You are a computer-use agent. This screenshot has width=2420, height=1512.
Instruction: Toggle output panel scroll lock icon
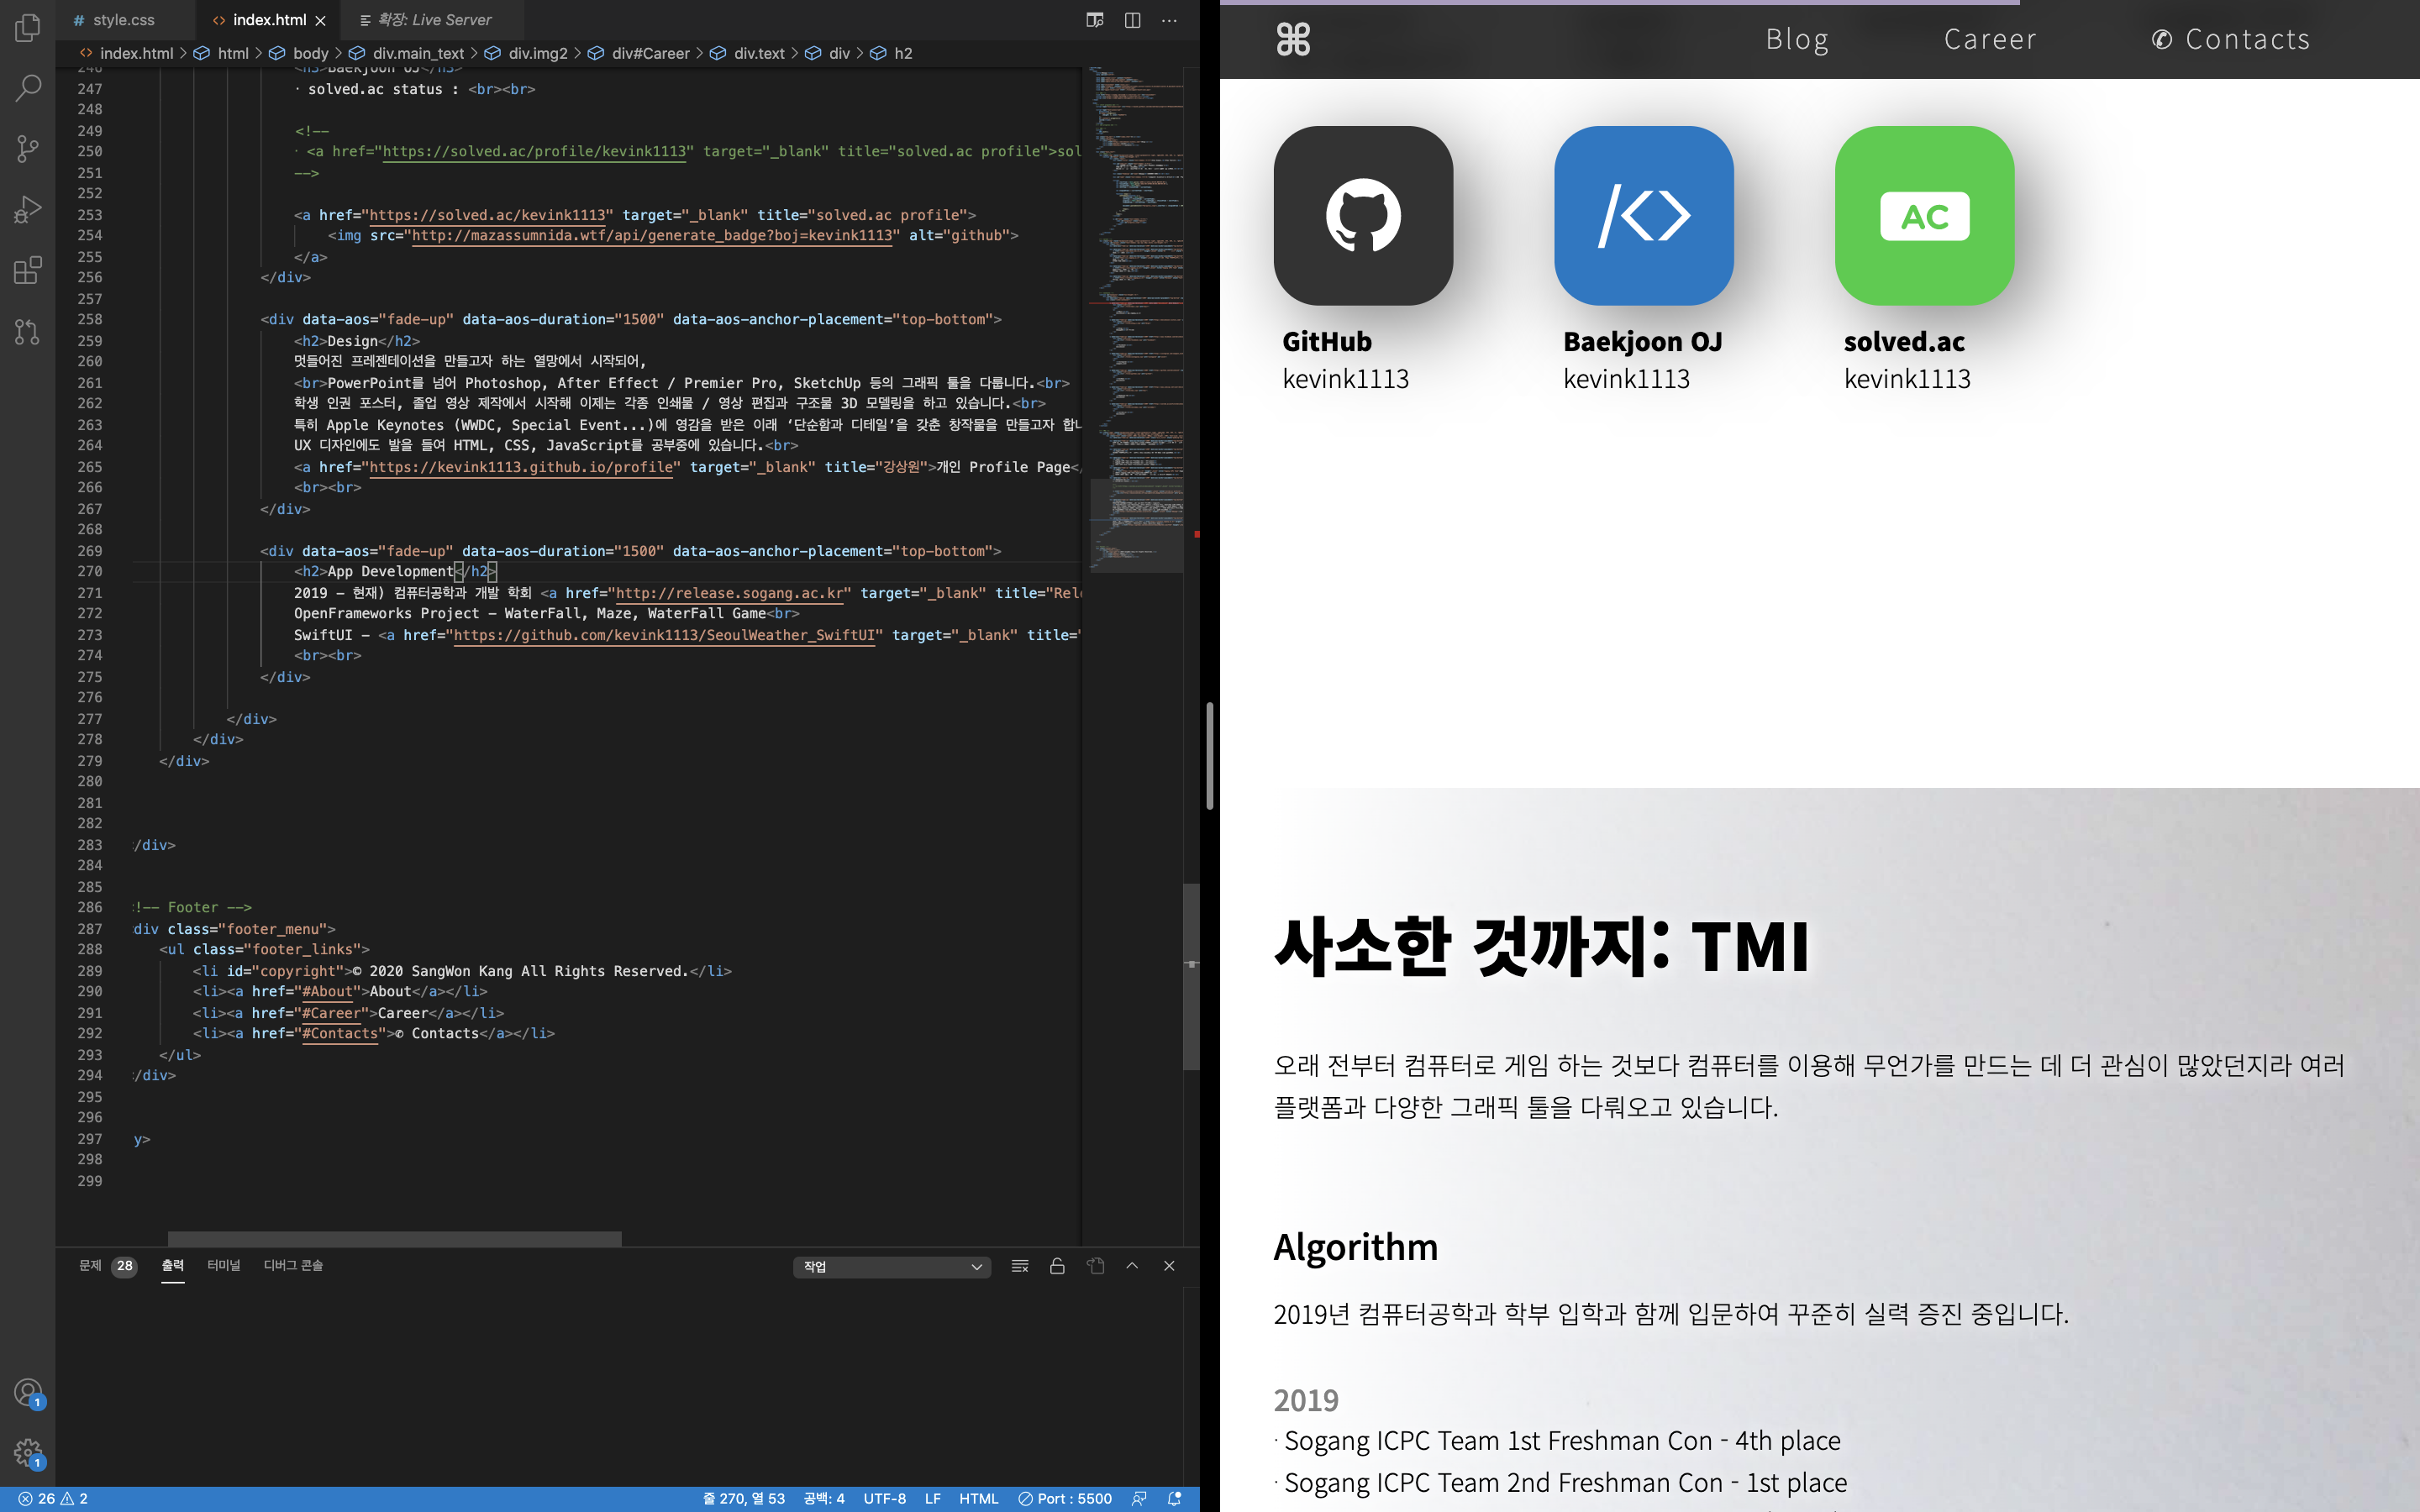1057,1266
